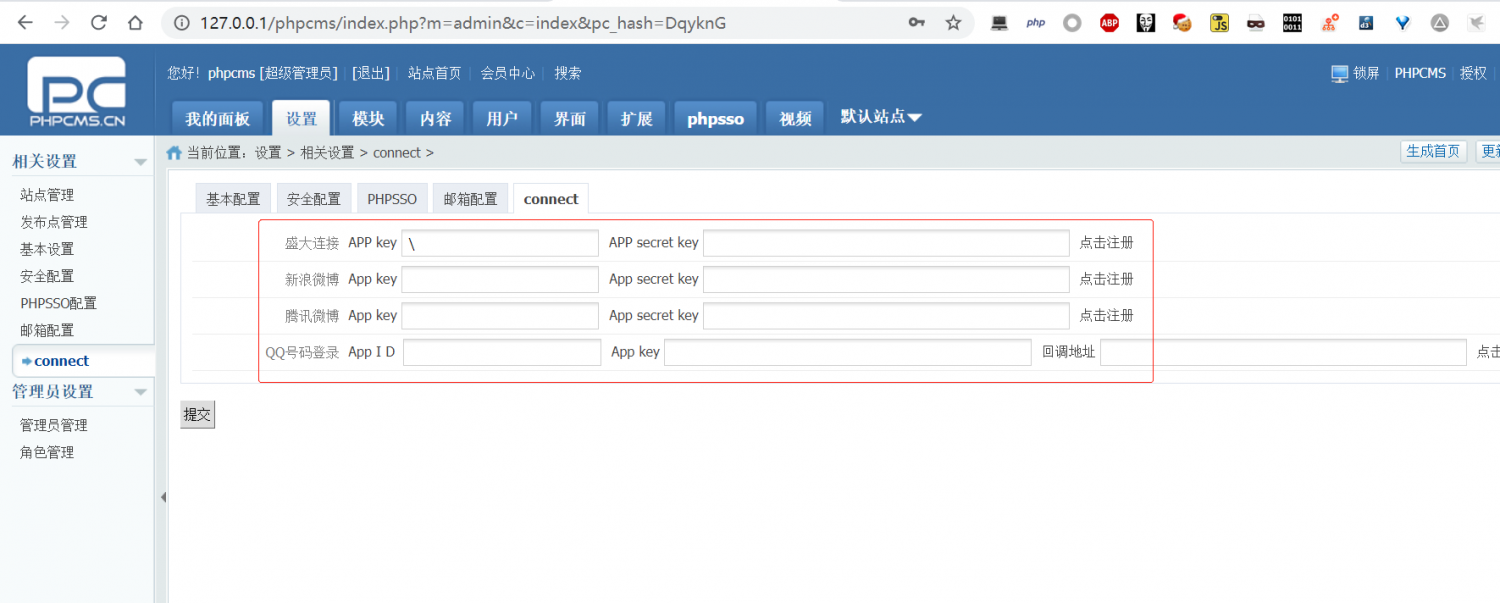Click the gray triangle circle extension icon
The width and height of the screenshot is (1500, 603).
click(x=1439, y=22)
